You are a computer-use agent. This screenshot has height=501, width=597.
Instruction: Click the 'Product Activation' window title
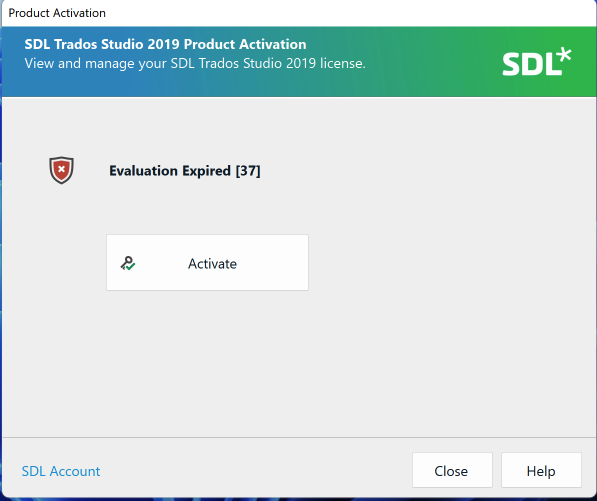[57, 13]
